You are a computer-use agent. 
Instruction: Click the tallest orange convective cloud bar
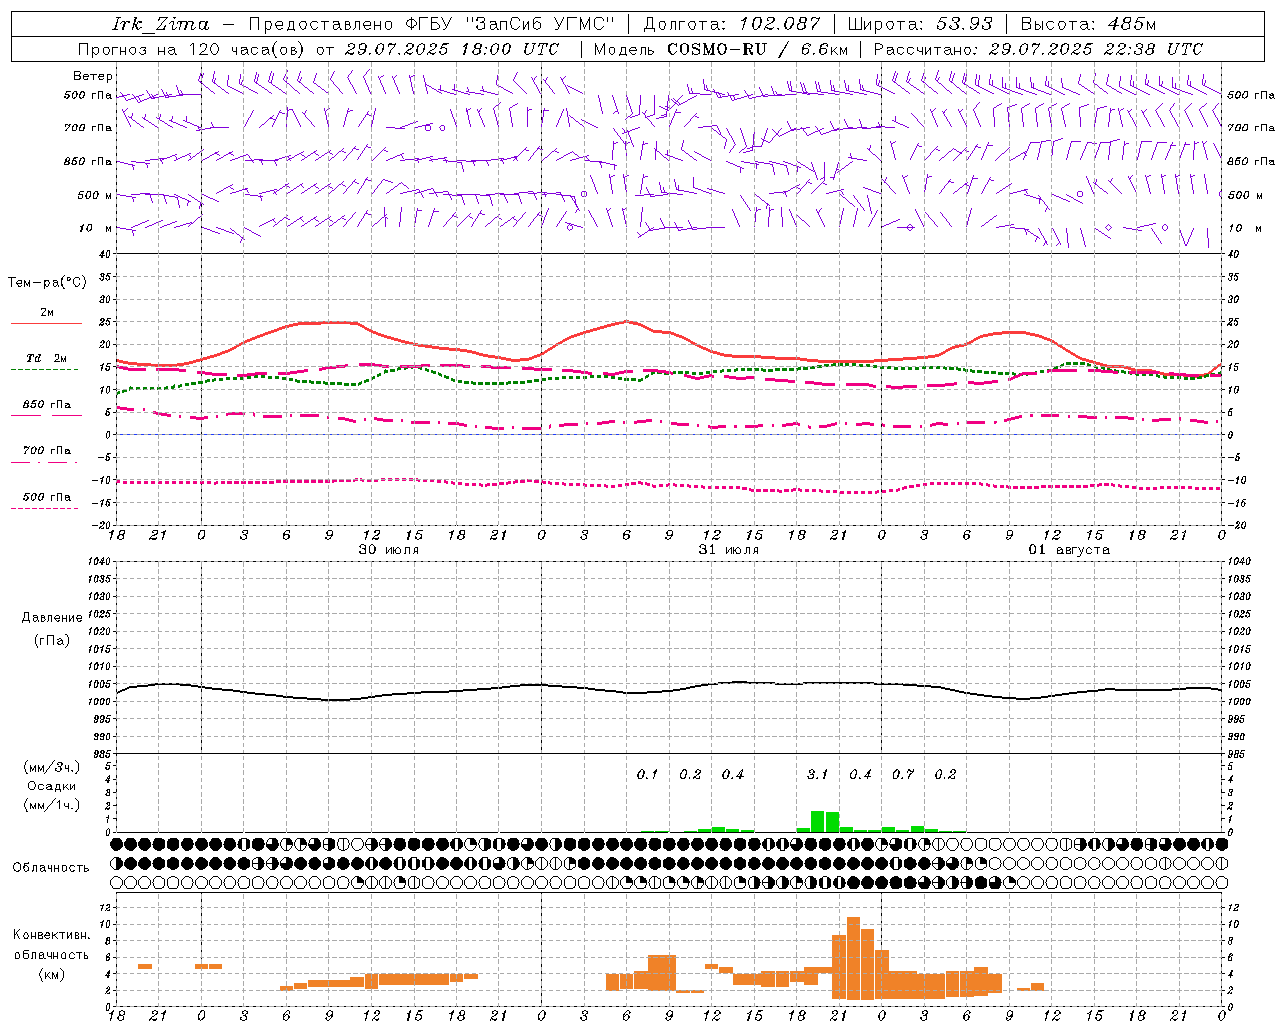coord(853,958)
